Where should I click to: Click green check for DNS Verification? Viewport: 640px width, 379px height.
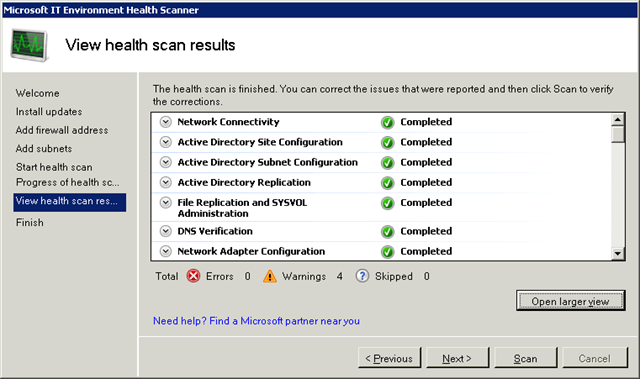(387, 231)
